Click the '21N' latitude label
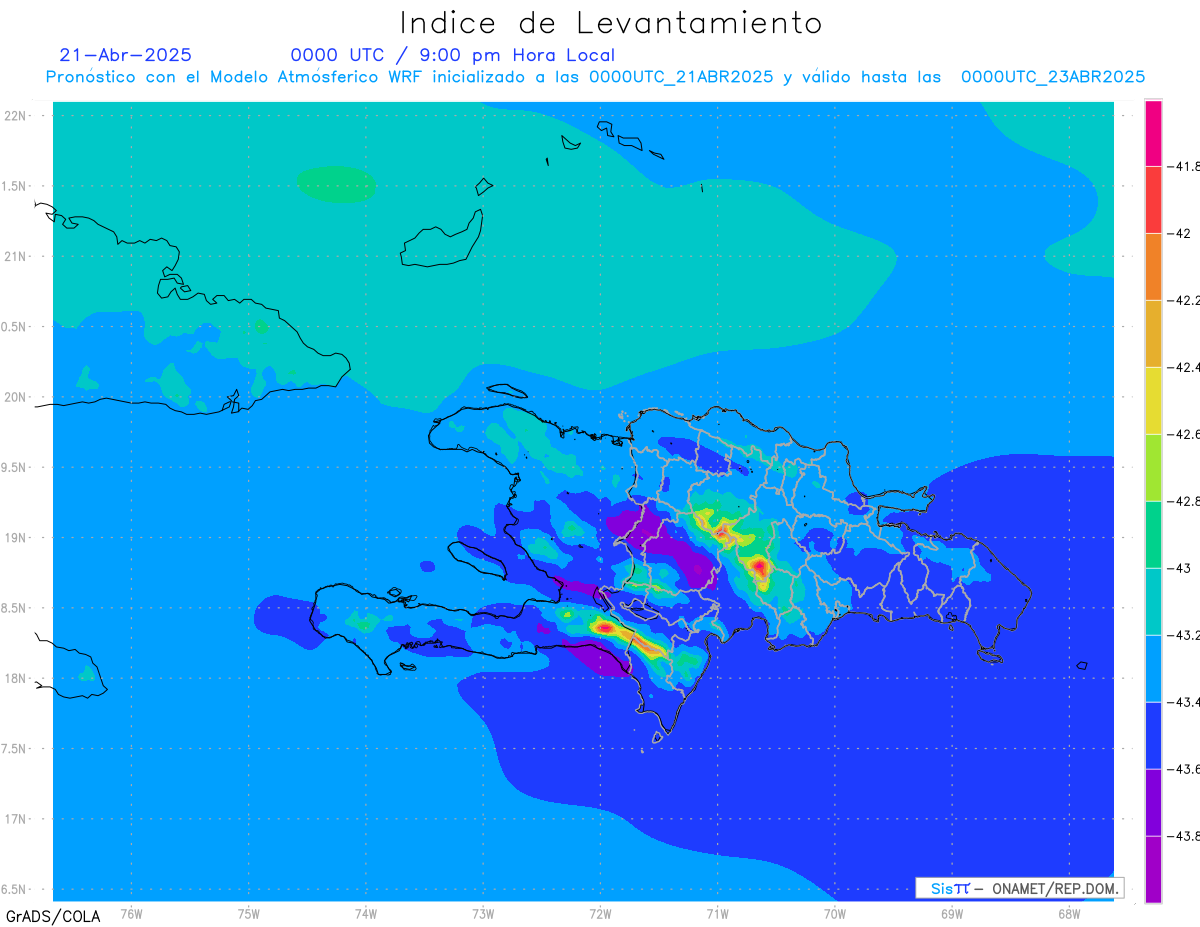The height and width of the screenshot is (927, 1200). 15,256
